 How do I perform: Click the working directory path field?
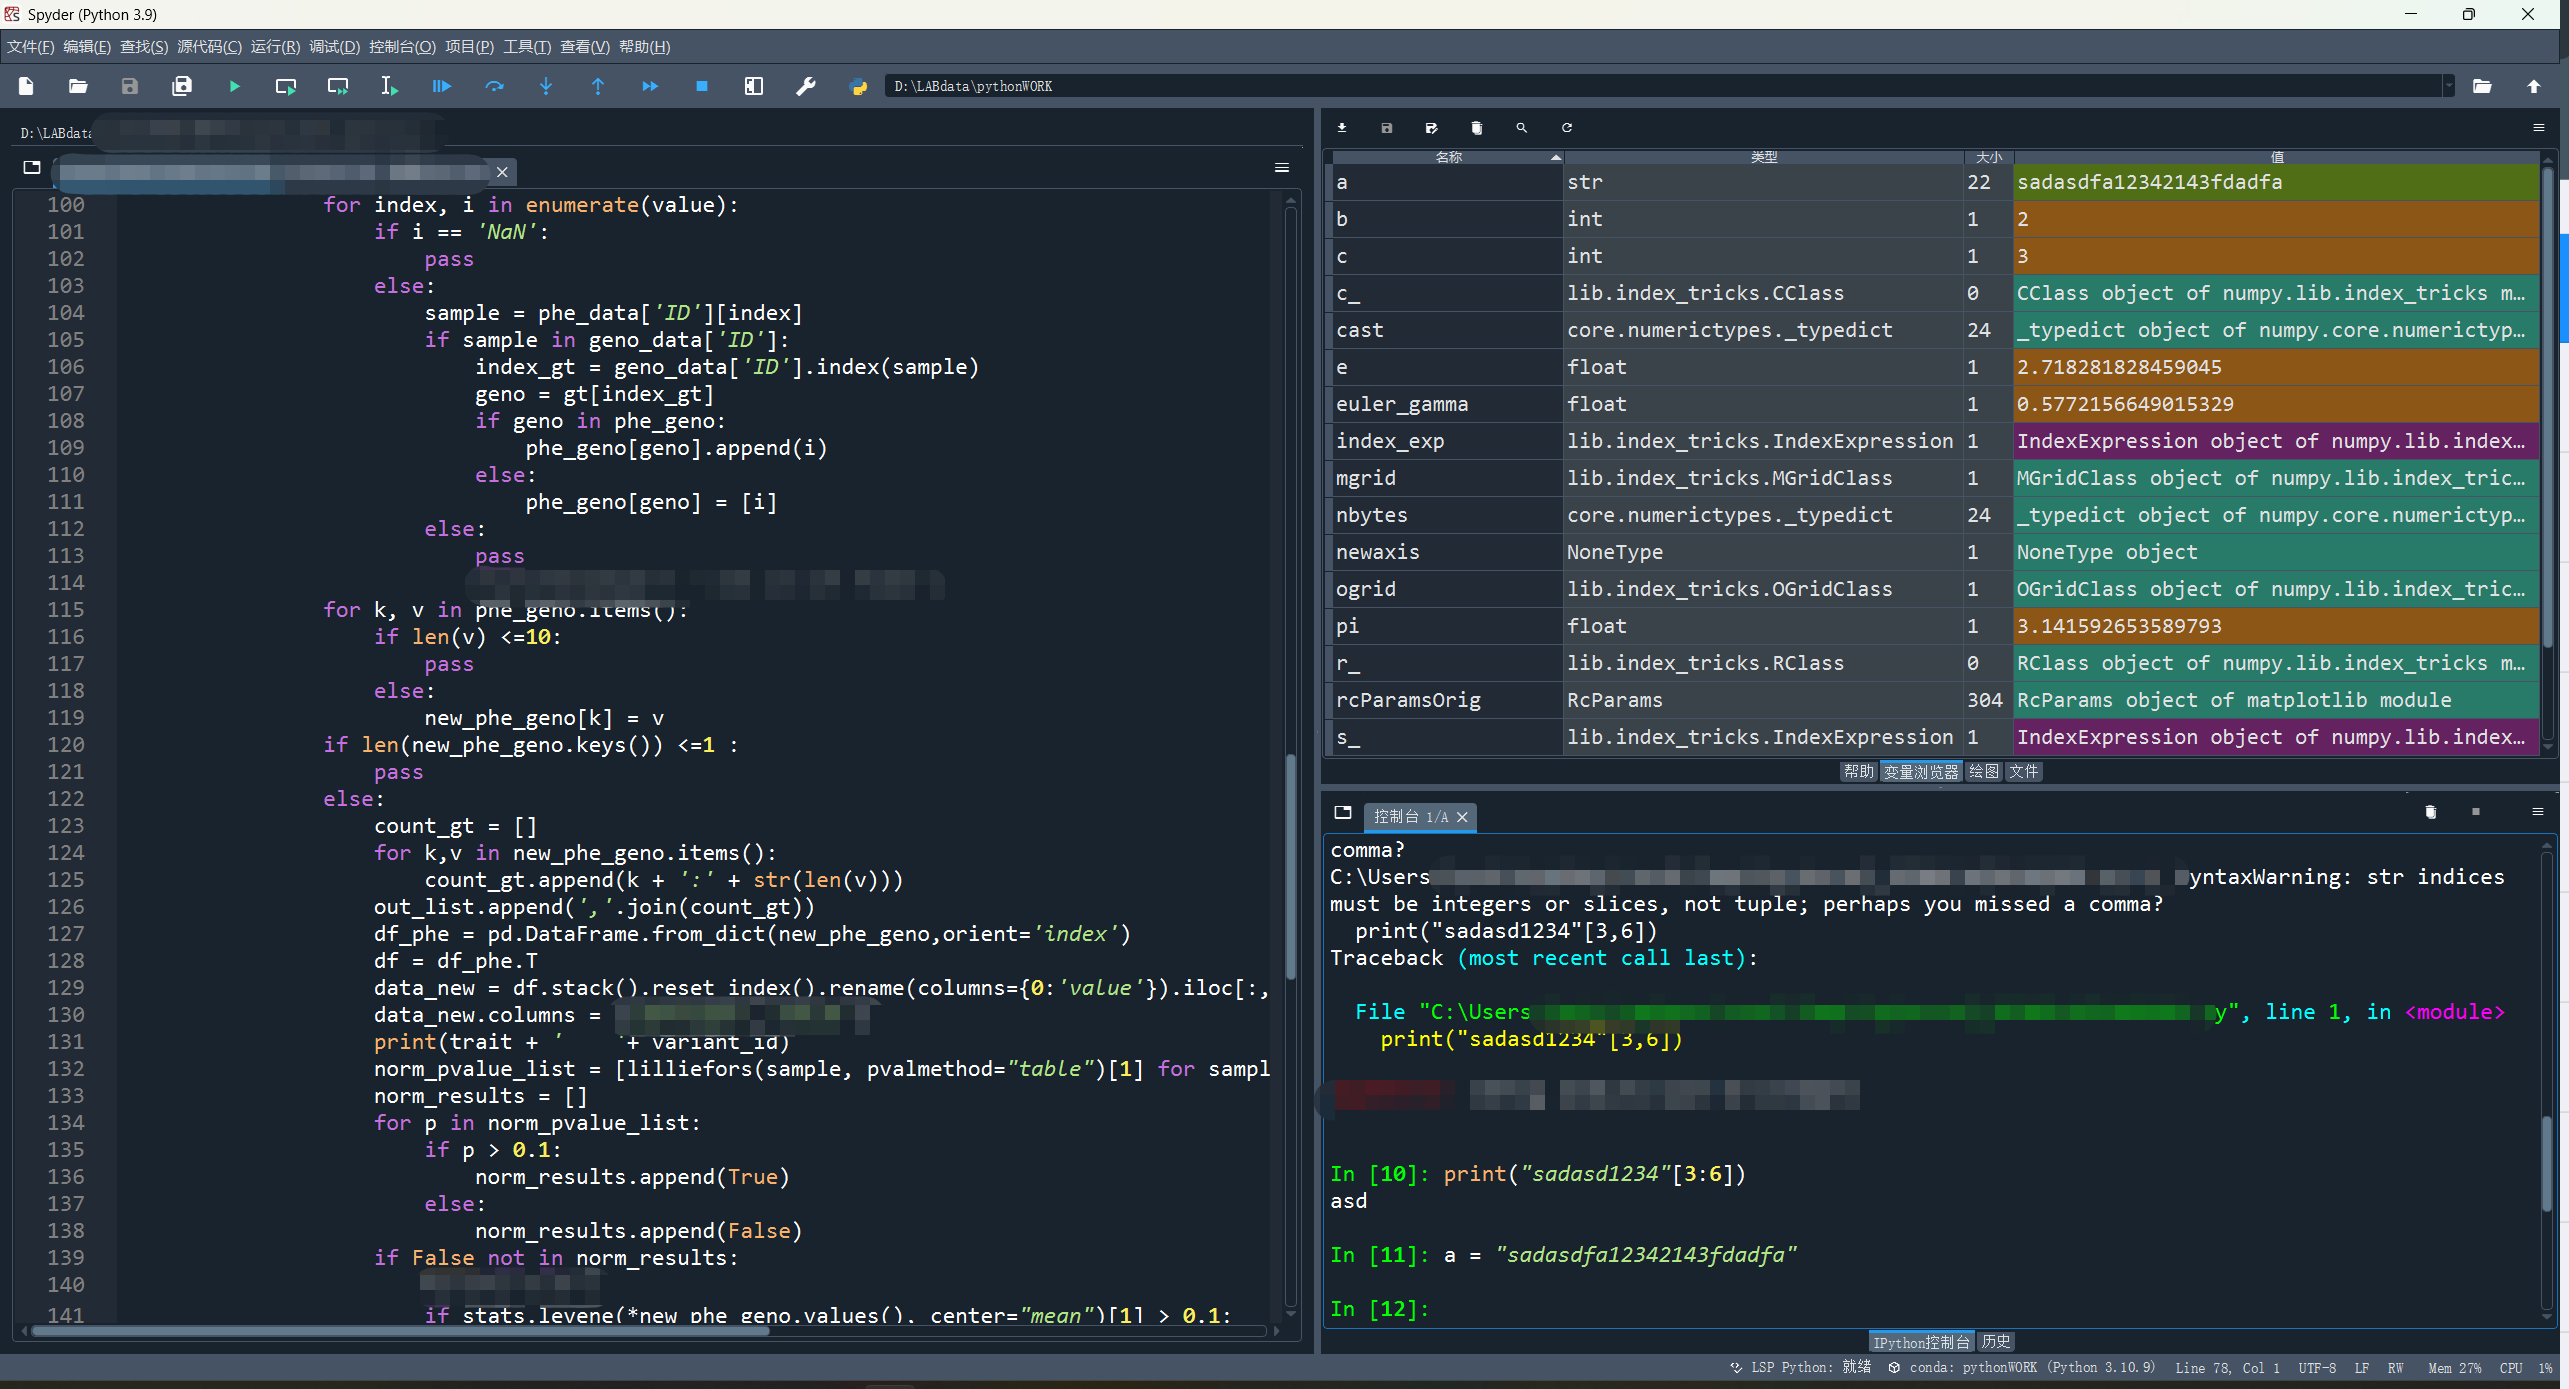tap(1662, 86)
